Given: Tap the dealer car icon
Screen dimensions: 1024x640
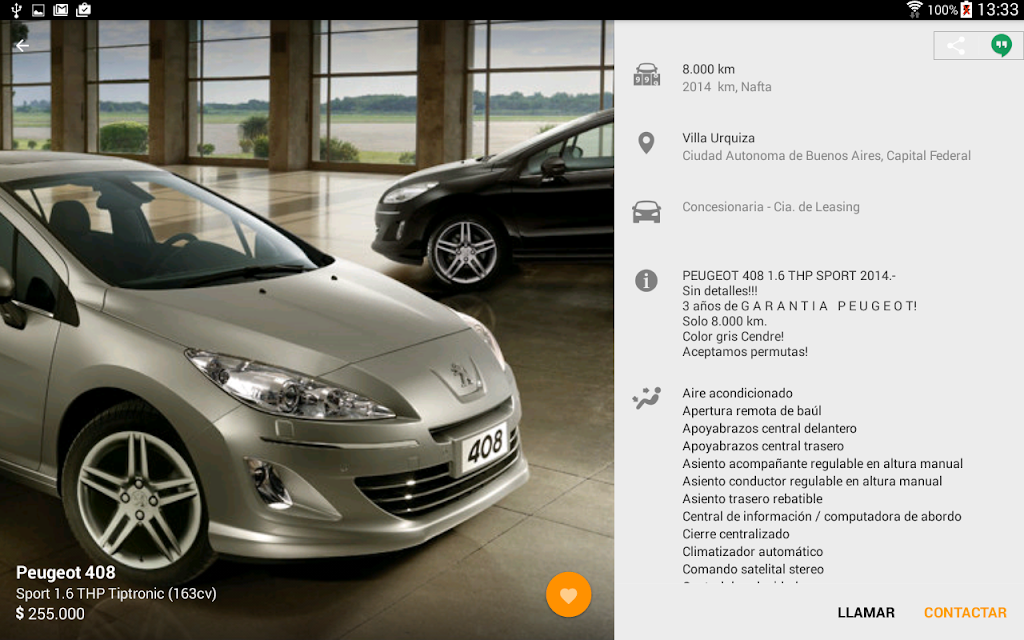Looking at the screenshot, I should pyautogui.click(x=647, y=212).
